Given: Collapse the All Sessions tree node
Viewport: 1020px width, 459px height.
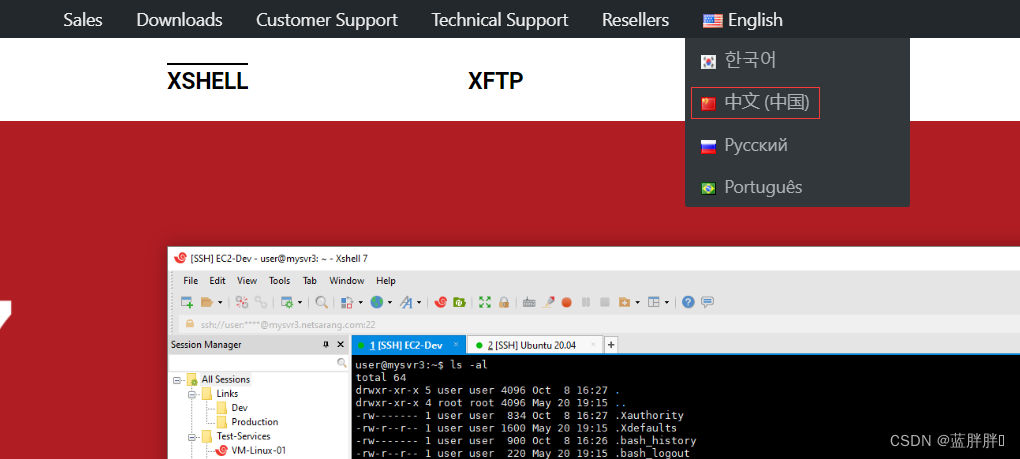Looking at the screenshot, I should point(177,379).
